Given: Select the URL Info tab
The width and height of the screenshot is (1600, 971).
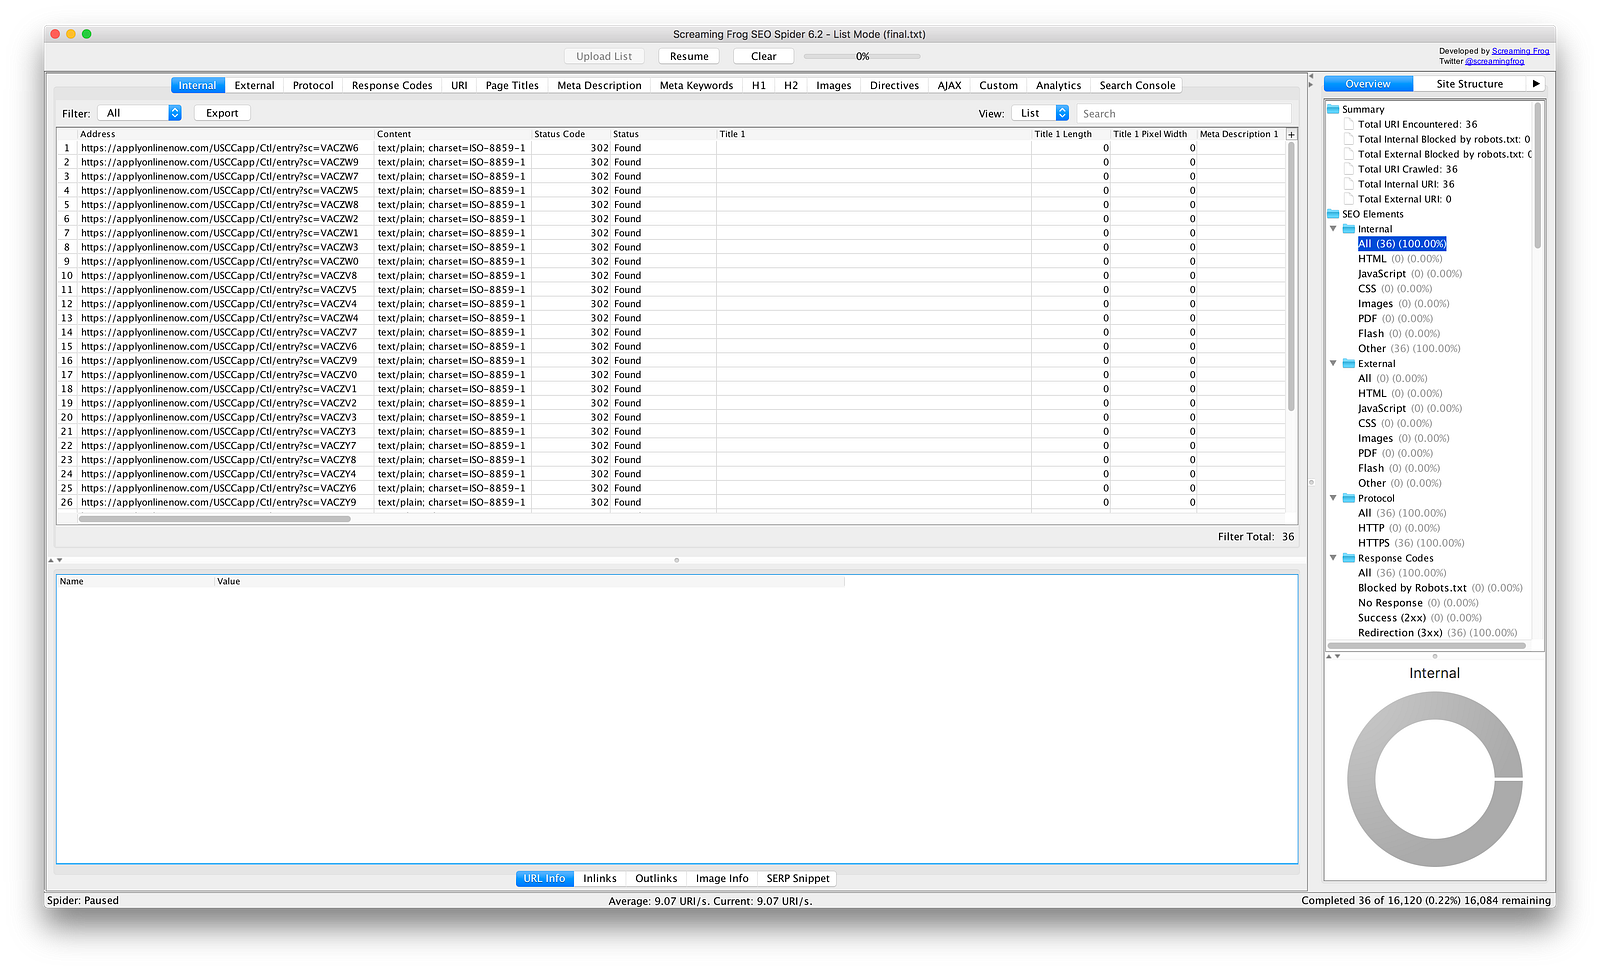Looking at the screenshot, I should click(x=544, y=878).
